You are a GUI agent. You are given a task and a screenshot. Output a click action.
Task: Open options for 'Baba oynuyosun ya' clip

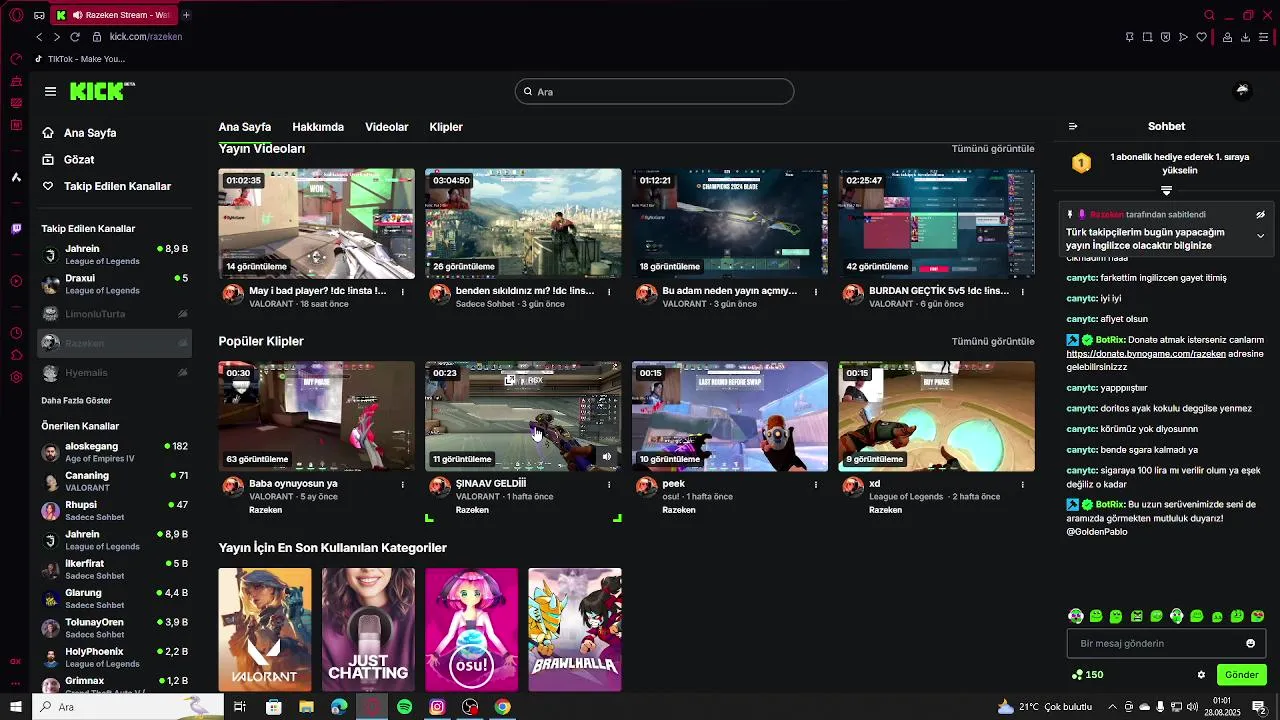click(x=403, y=484)
